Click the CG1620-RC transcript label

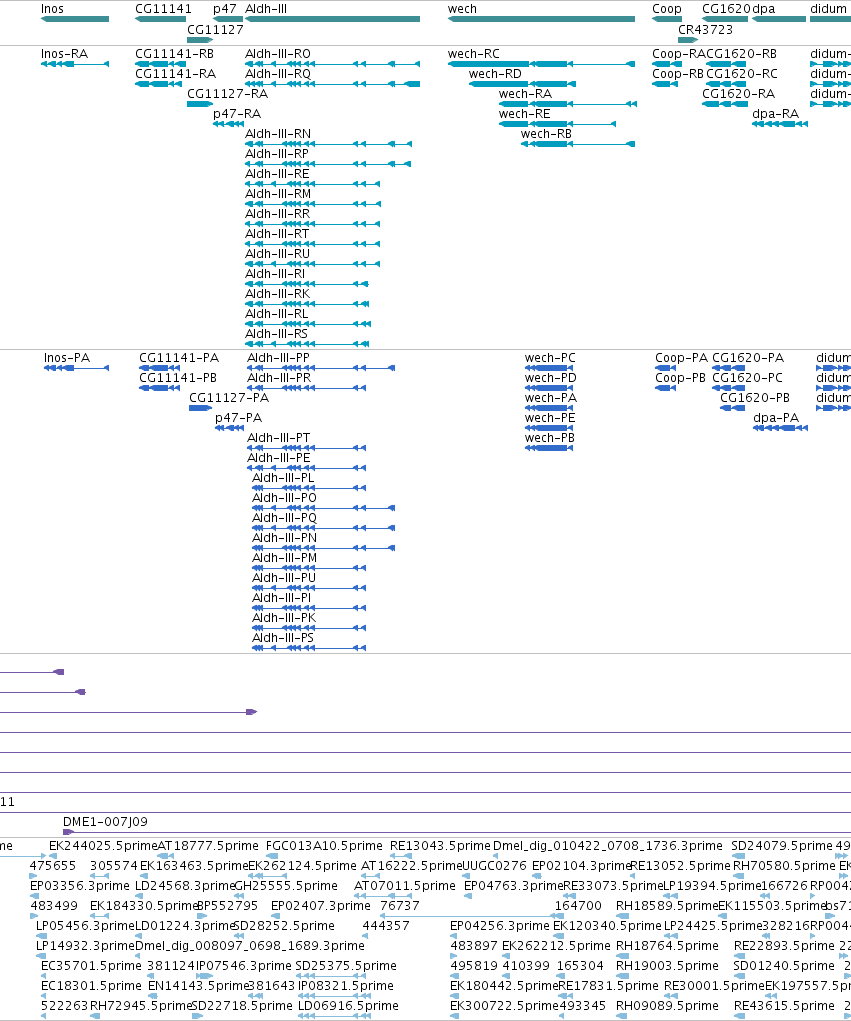point(742,74)
